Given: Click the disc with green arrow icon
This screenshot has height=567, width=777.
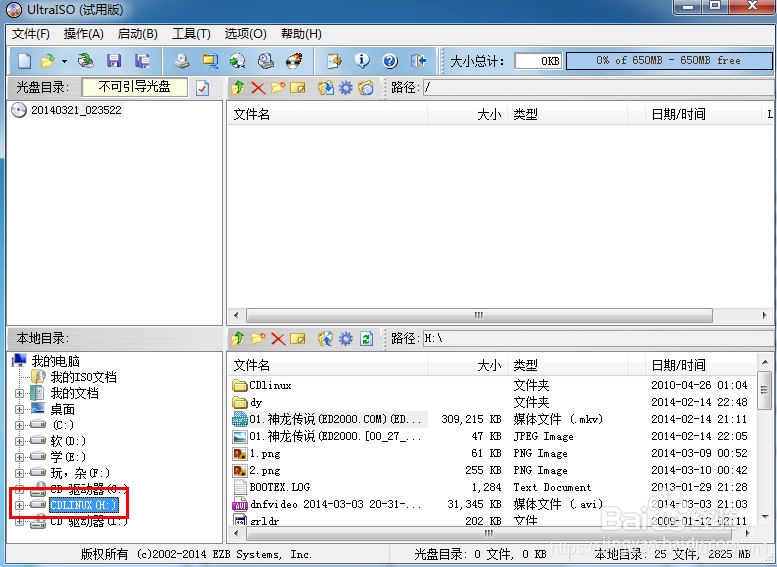Looking at the screenshot, I should coord(238,61).
